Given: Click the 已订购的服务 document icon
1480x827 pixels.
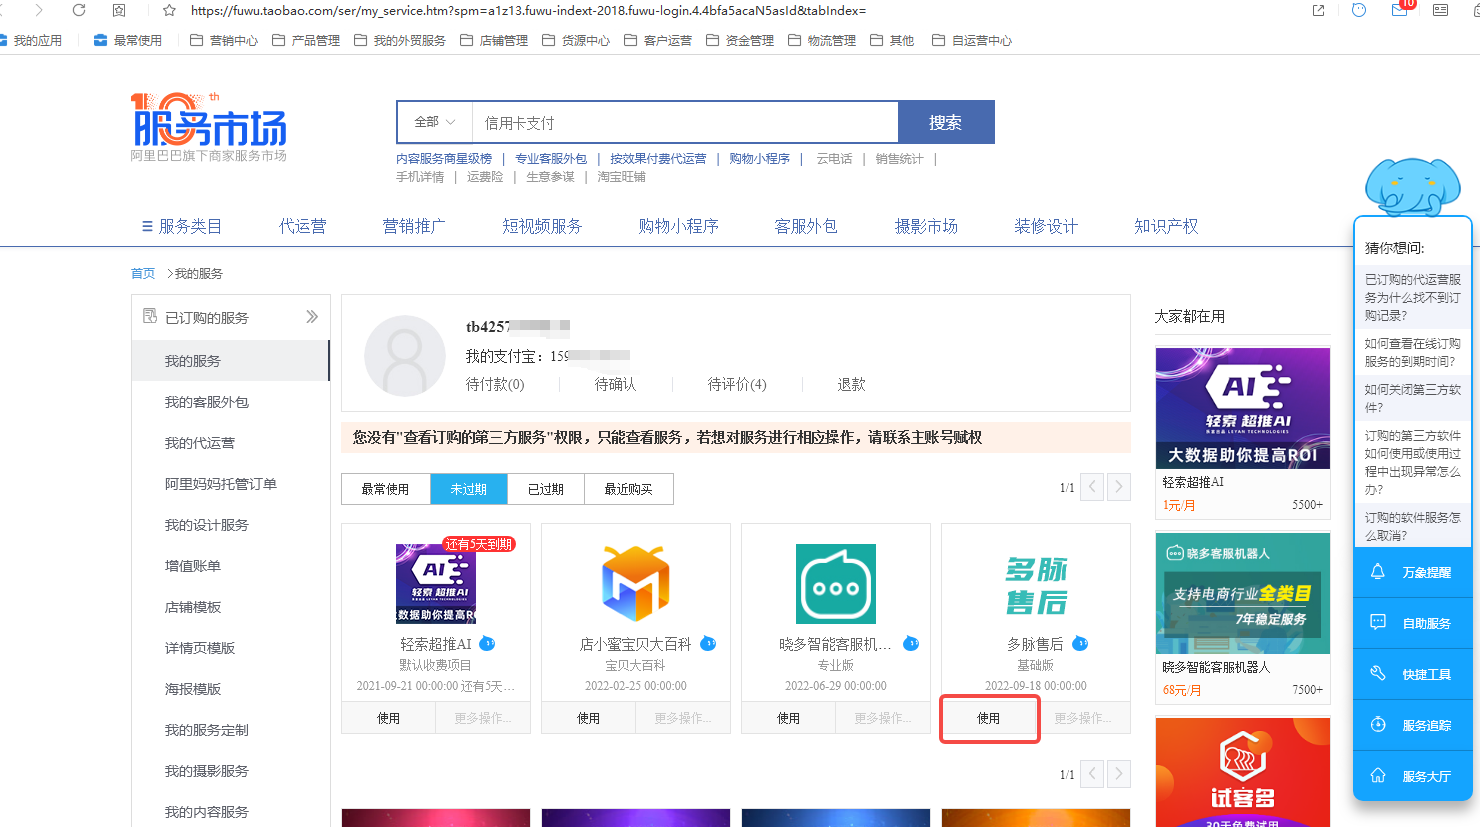Looking at the screenshot, I should [x=150, y=316].
